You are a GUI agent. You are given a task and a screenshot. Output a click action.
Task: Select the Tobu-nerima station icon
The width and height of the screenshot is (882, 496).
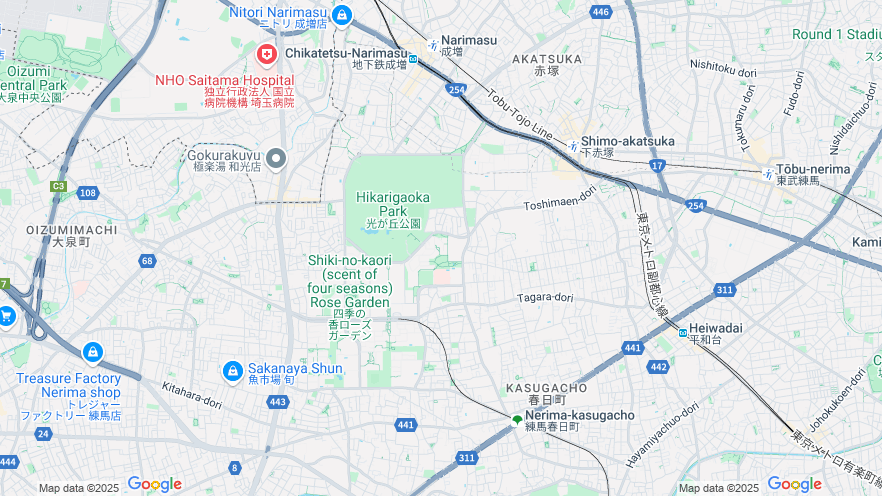coord(768,174)
